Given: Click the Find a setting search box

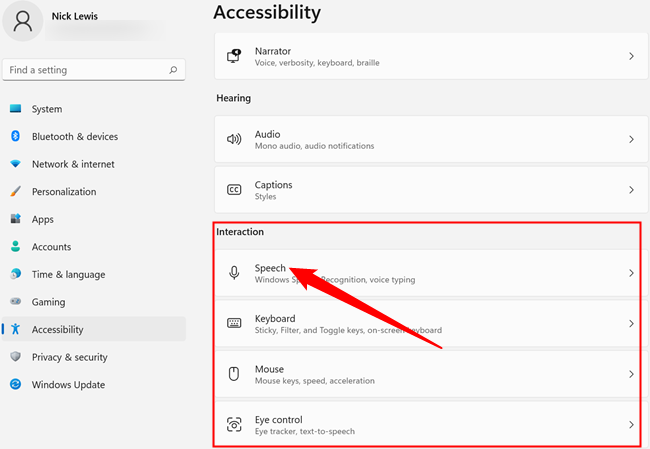Looking at the screenshot, I should tap(94, 70).
